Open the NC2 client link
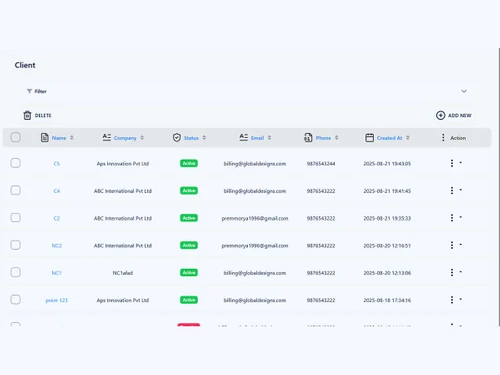This screenshot has height=375, width=500. pos(57,246)
